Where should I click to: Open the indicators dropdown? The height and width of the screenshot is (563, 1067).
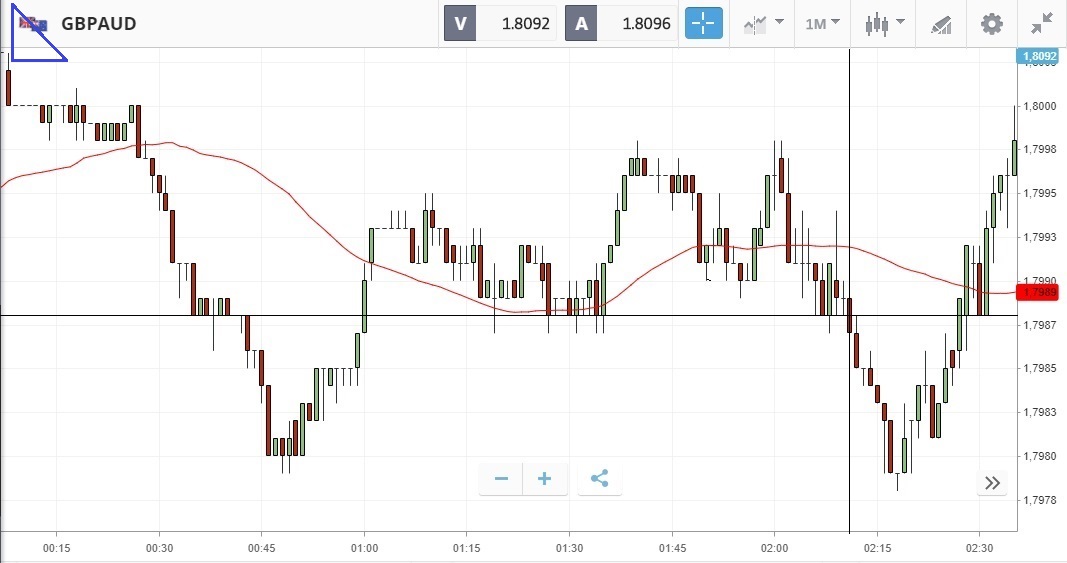coord(764,24)
